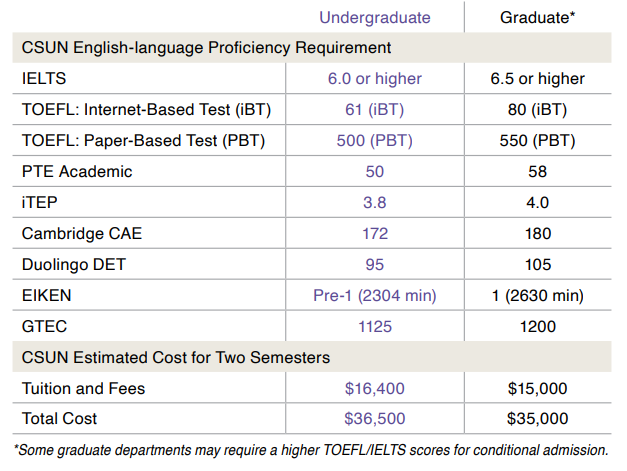Click graduate IELTS value 6.5 or higher
Viewport: 627px width, 471px height.
click(x=537, y=79)
